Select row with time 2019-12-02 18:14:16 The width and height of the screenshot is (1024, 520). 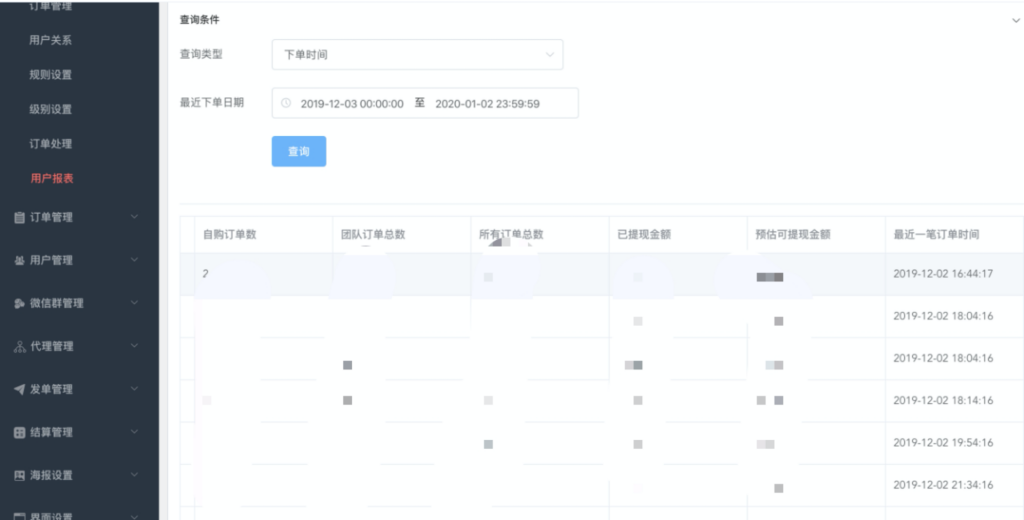click(x=601, y=400)
